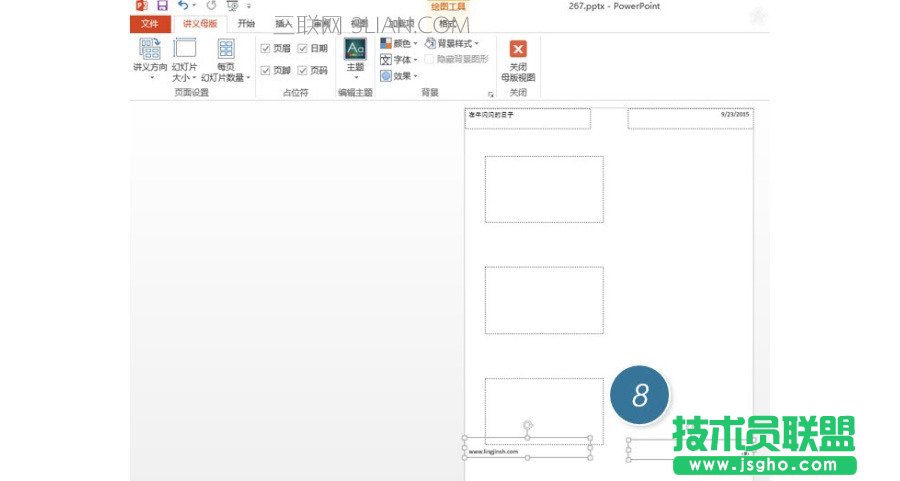Image resolution: width=900 pixels, height=481 pixels.
Task: Click the rotation handle above the footer placeholder
Action: [527, 425]
